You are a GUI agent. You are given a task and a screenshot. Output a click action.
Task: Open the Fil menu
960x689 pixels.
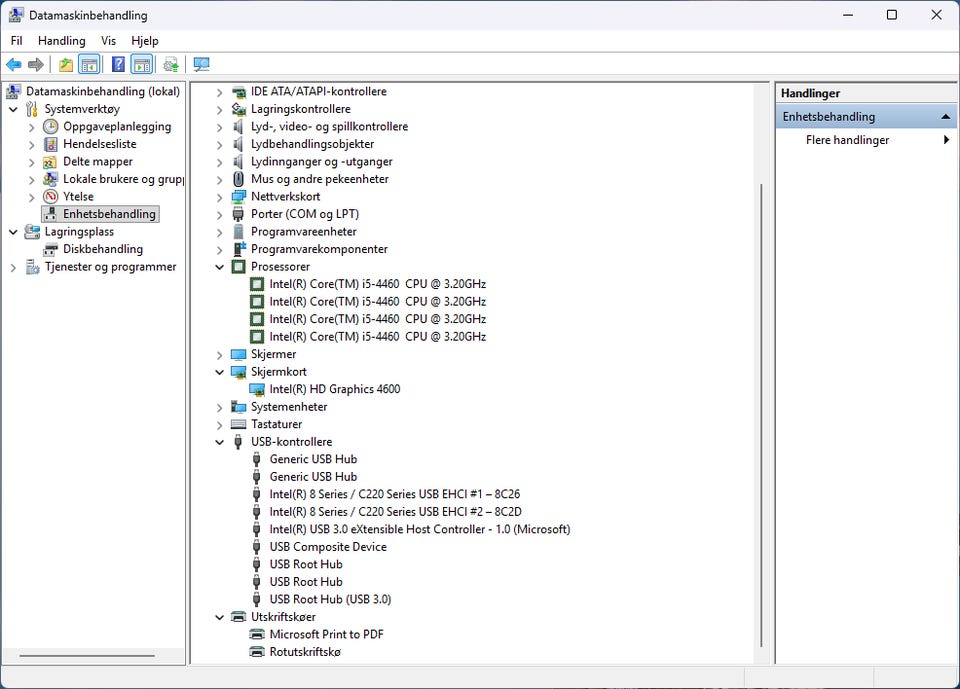17,41
